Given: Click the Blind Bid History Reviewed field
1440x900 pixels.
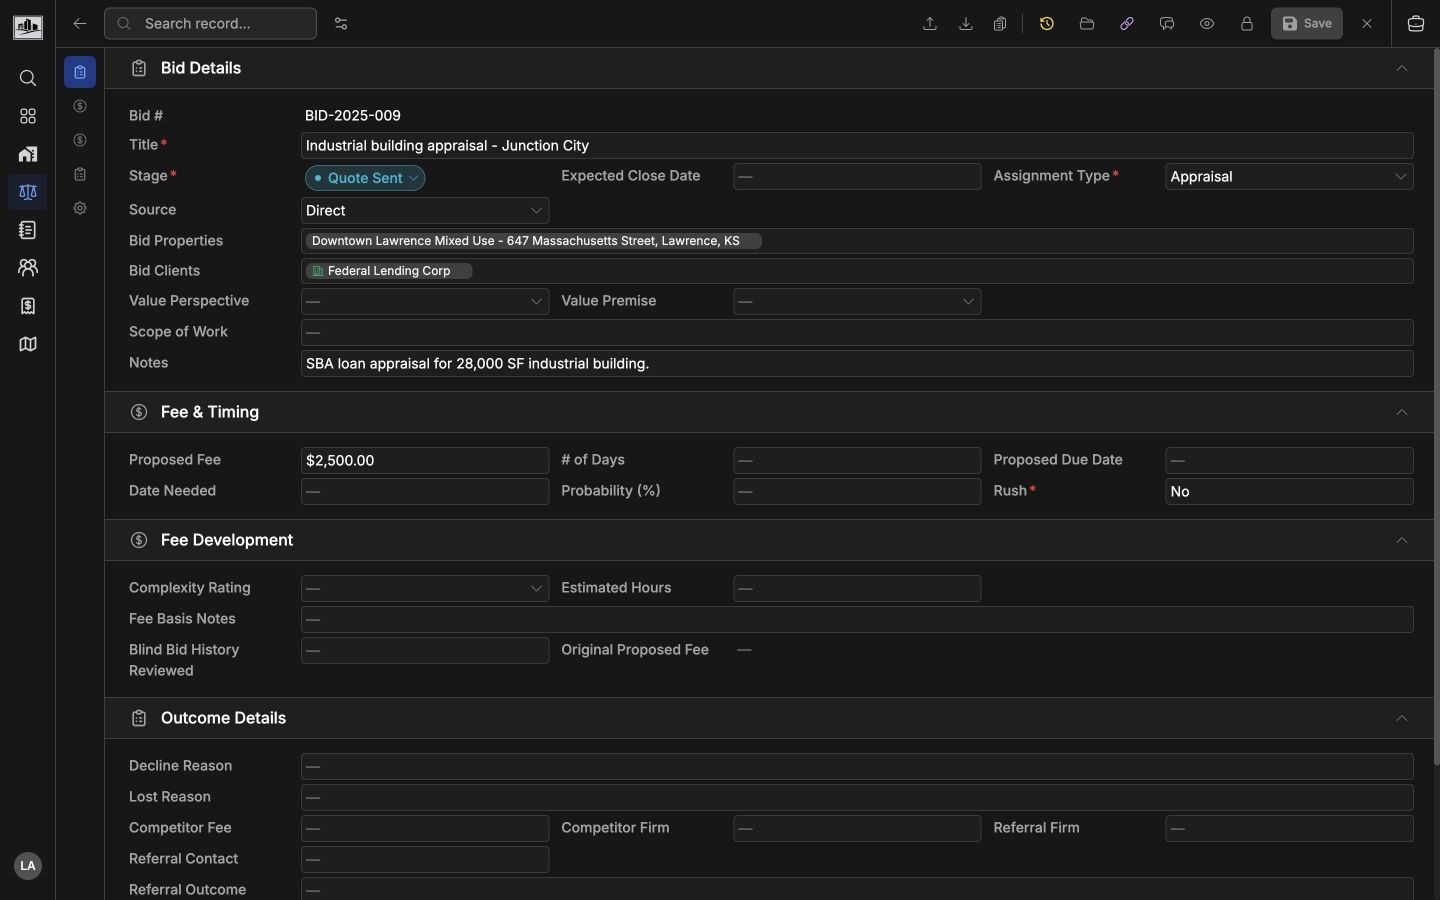Looking at the screenshot, I should (x=425, y=651).
